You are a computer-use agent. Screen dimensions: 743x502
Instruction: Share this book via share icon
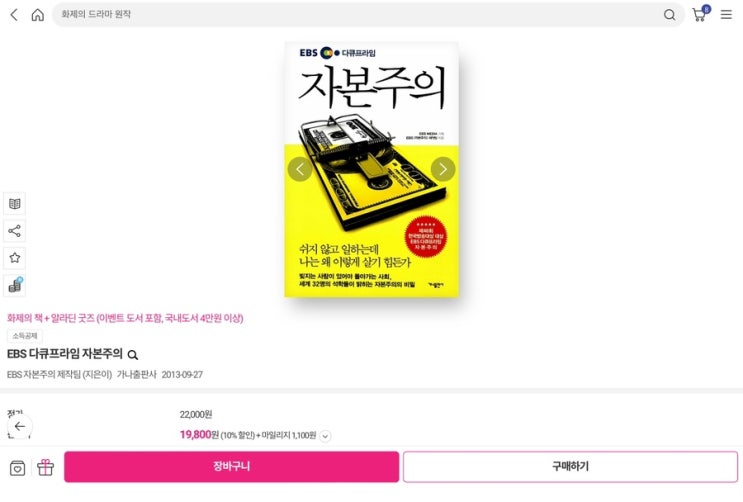point(15,231)
